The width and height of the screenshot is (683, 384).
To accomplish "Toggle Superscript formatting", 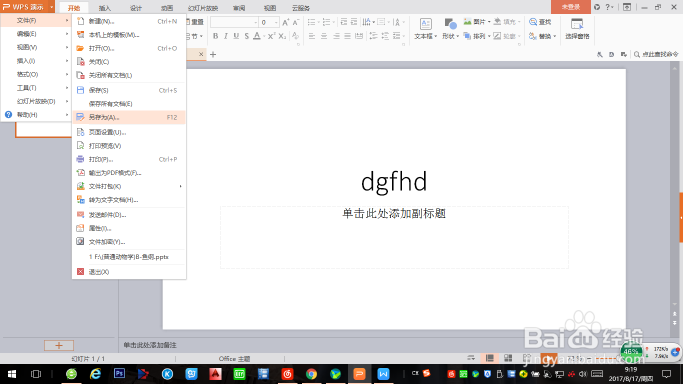I will click(x=271, y=36).
